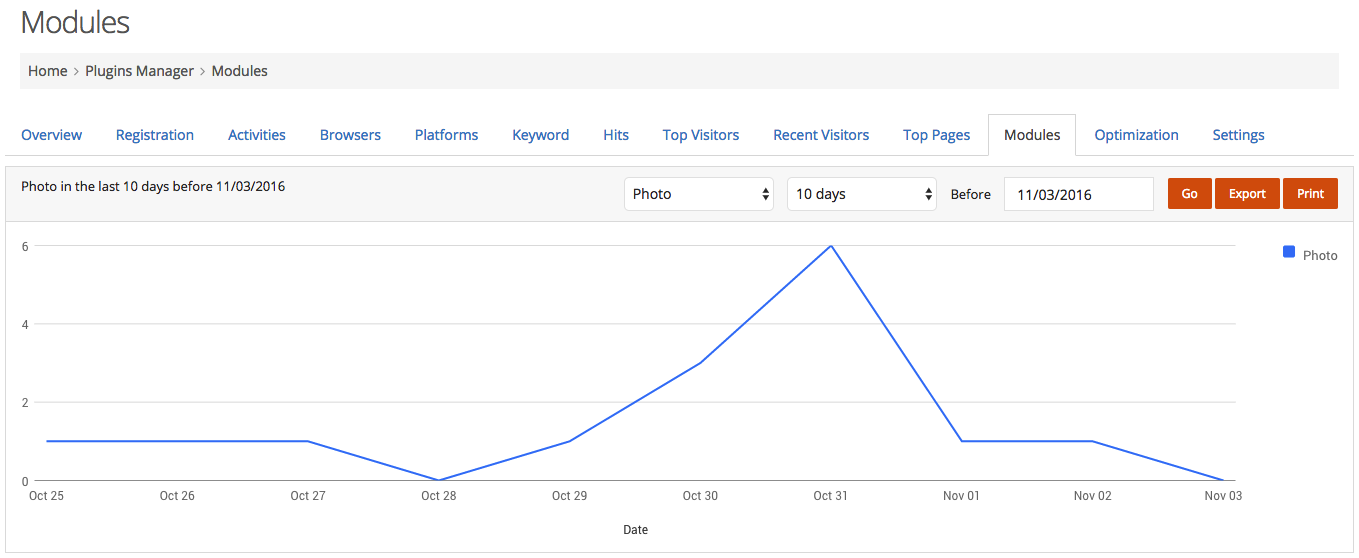Click the Print button
The height and width of the screenshot is (558, 1359).
(x=1310, y=194)
